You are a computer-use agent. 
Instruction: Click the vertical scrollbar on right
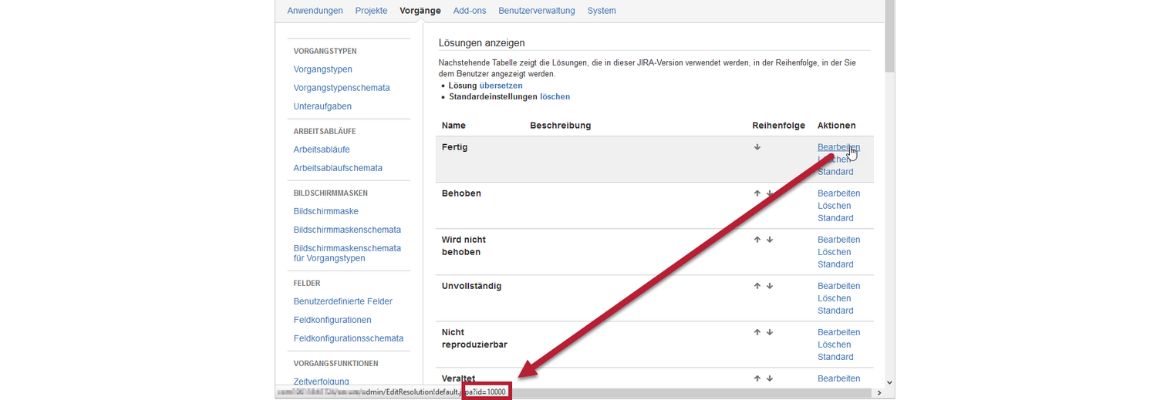pos(889,200)
